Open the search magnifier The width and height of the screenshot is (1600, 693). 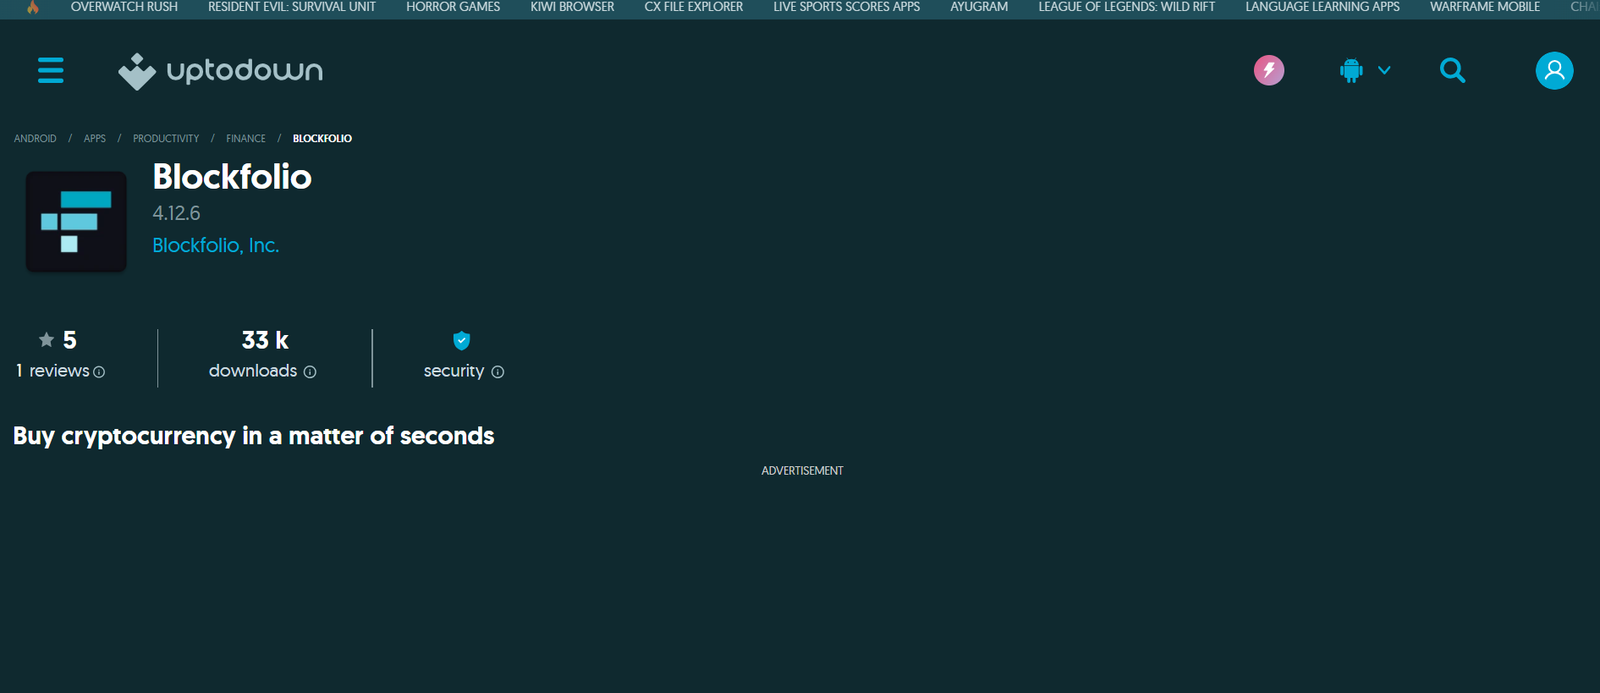pos(1452,70)
